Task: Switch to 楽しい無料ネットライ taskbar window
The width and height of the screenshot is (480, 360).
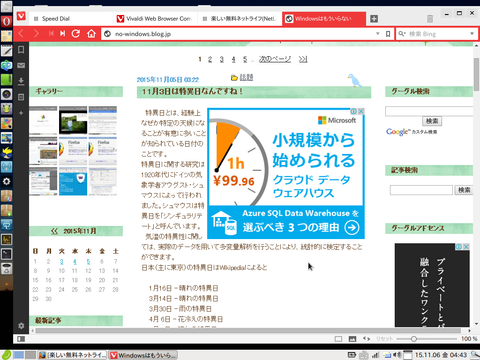Action: [73, 355]
